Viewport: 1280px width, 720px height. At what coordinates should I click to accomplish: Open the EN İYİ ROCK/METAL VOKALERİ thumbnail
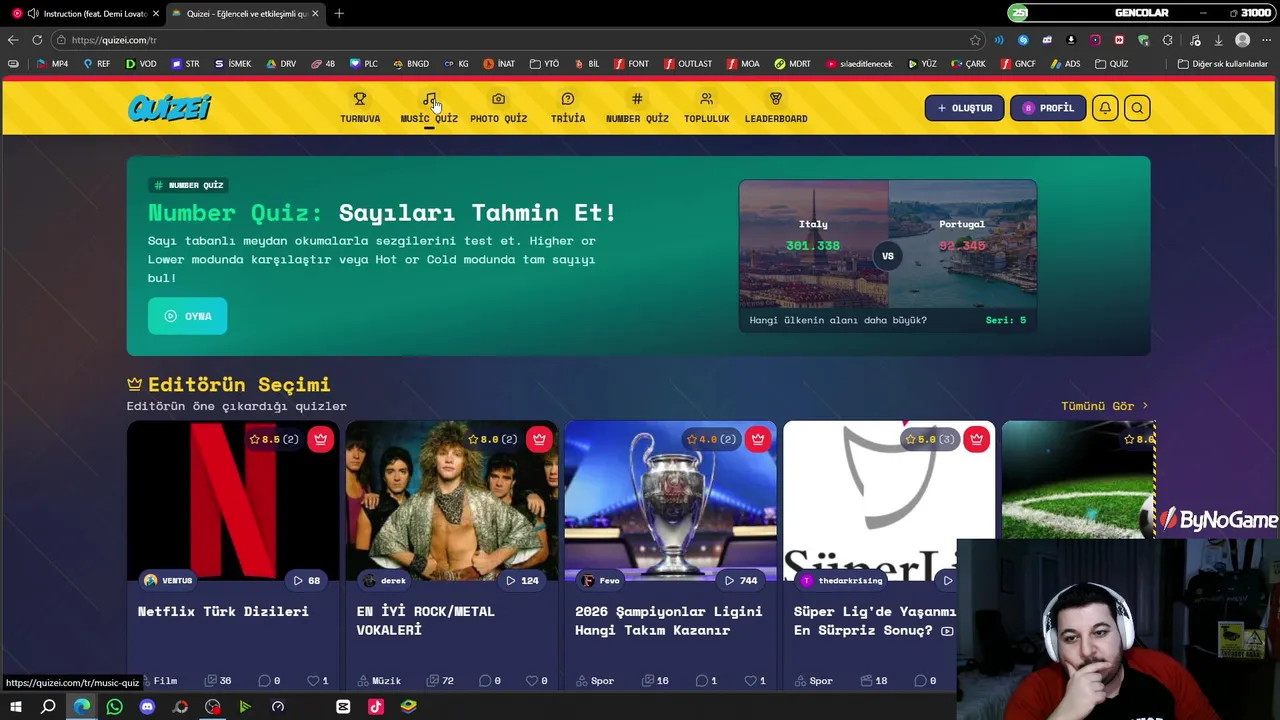pos(452,500)
